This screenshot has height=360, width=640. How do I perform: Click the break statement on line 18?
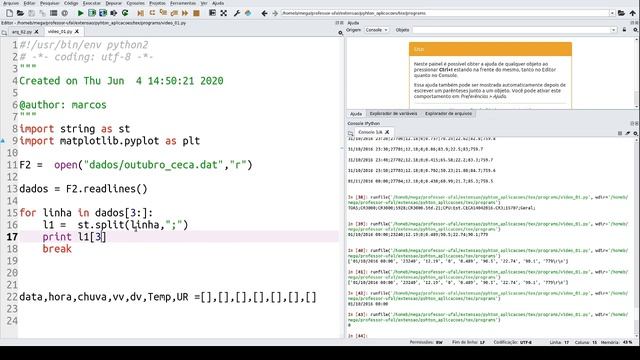57,249
